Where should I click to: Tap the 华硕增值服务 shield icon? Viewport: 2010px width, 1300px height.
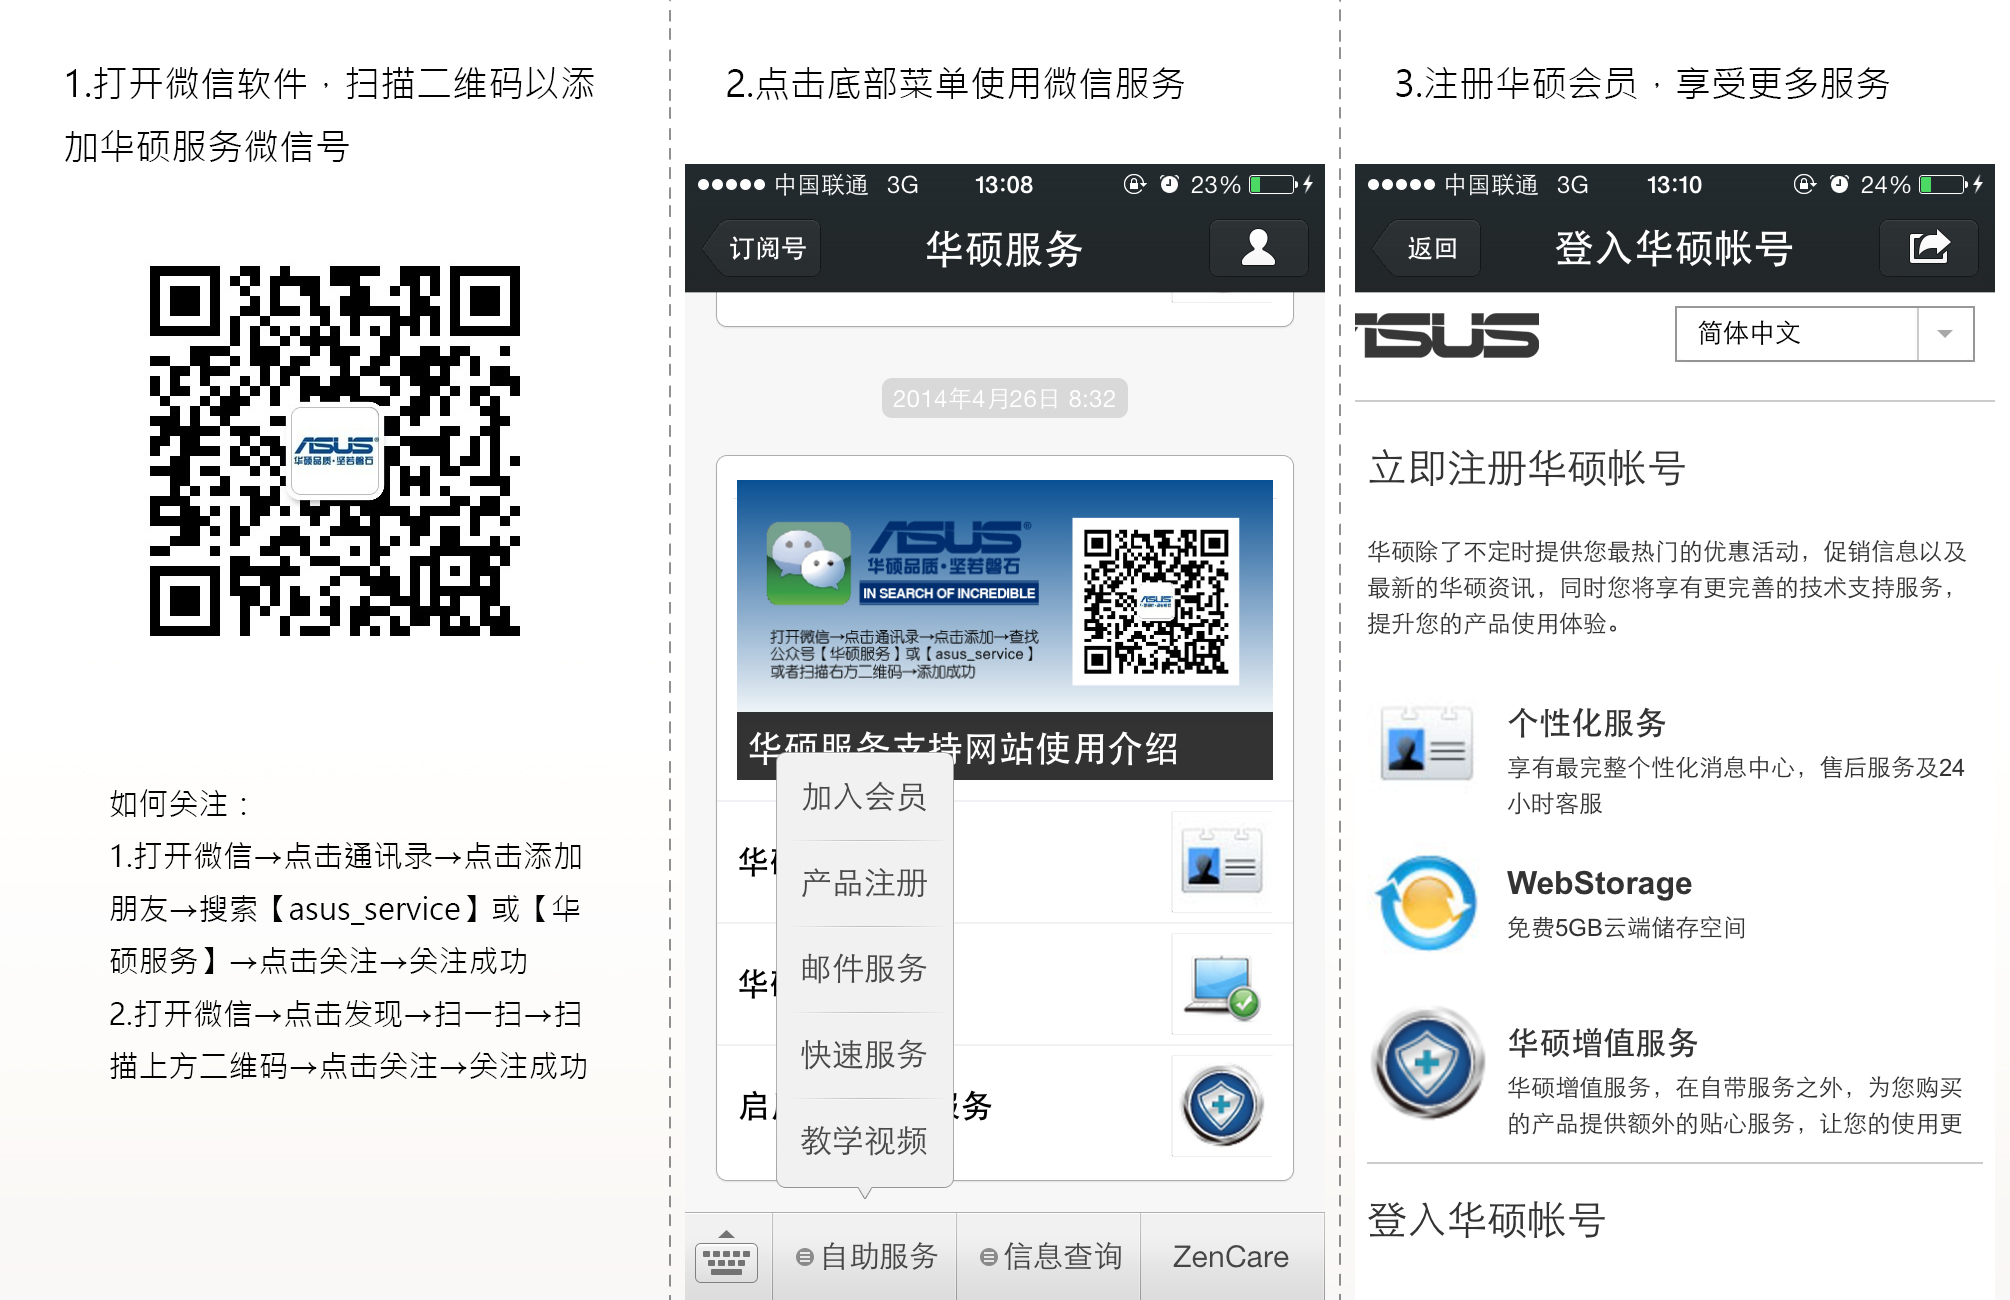1426,1062
